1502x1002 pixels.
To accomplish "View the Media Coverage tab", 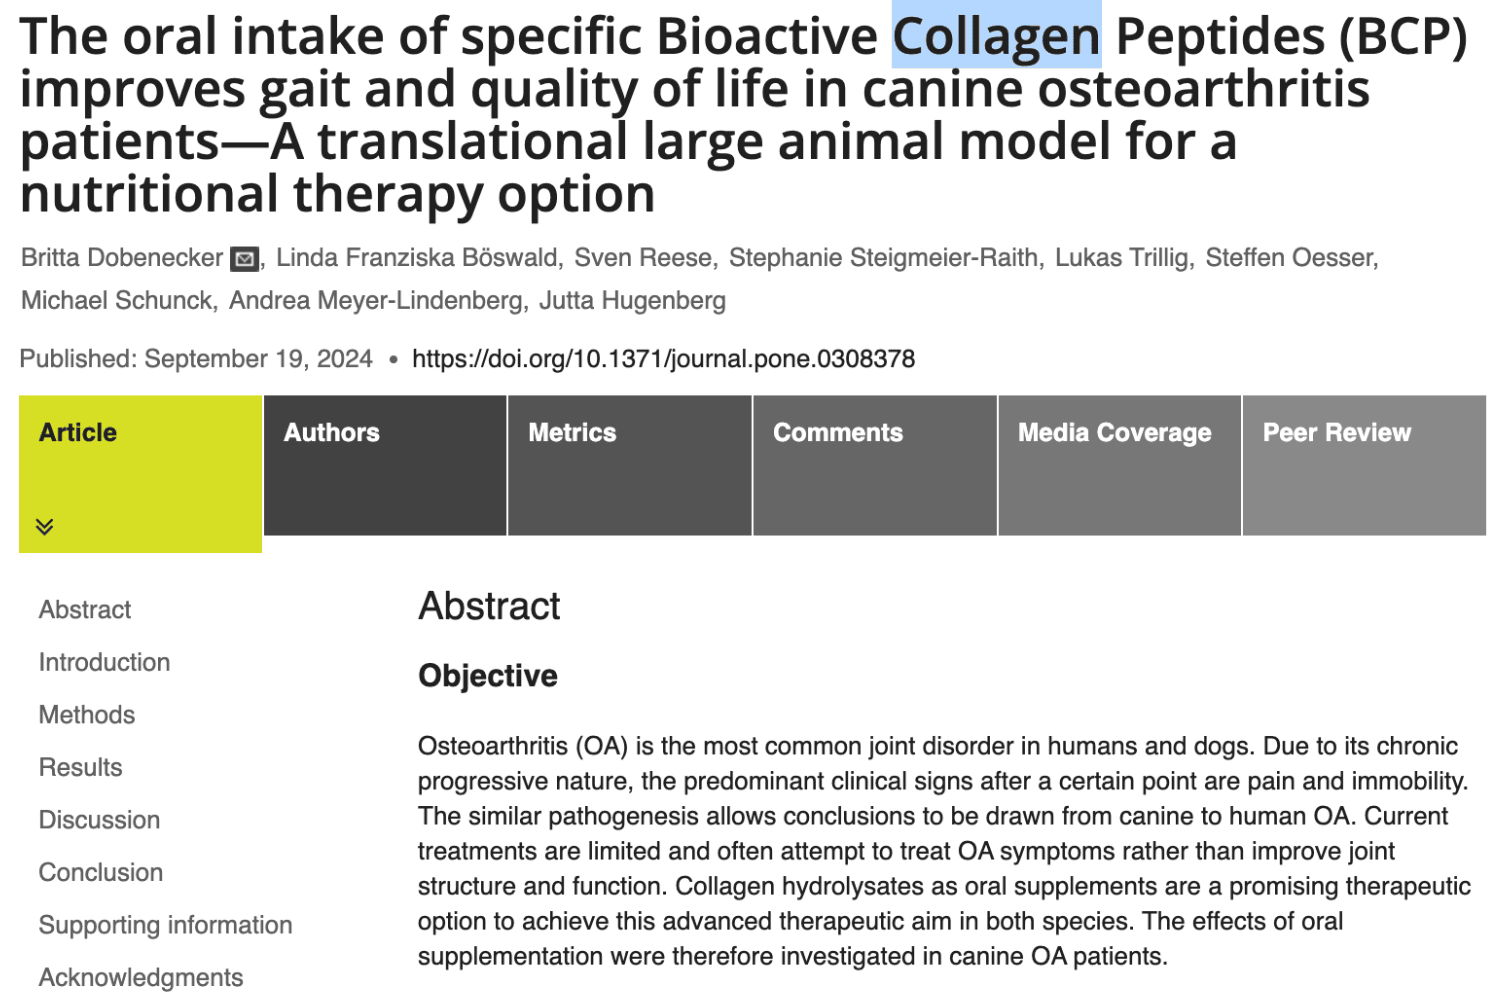I will tap(1119, 465).
